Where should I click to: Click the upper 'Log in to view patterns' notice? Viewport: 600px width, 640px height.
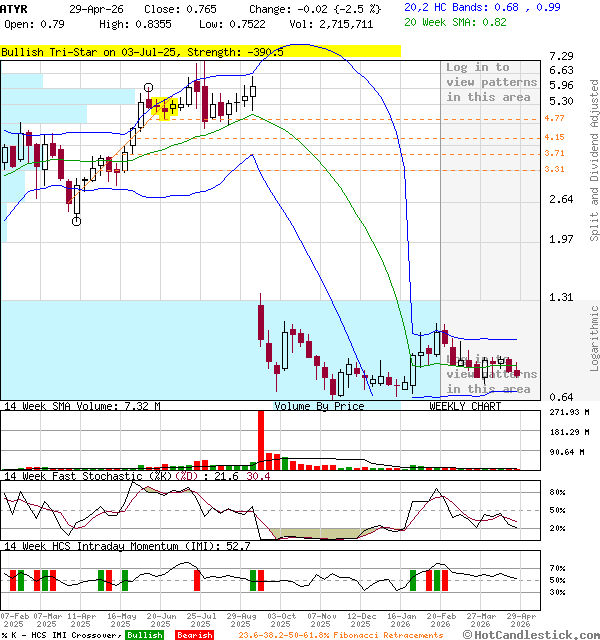point(491,82)
